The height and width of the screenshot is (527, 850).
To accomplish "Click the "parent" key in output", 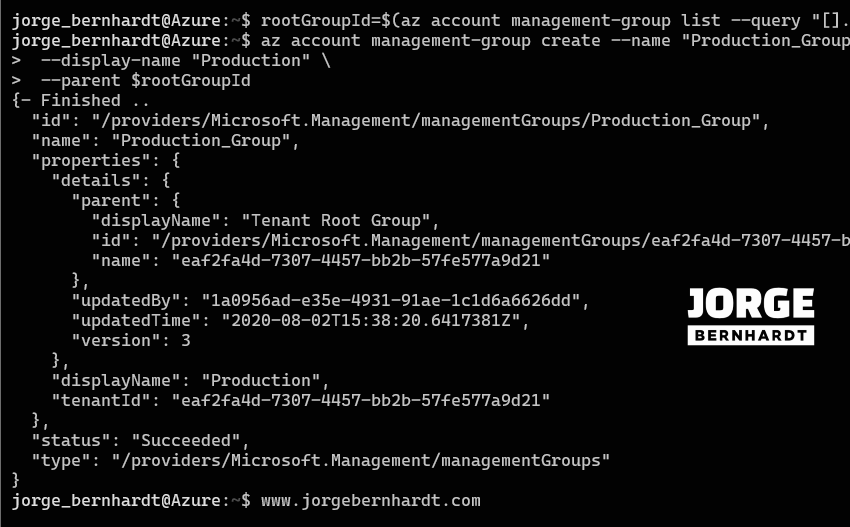I will (x=110, y=200).
